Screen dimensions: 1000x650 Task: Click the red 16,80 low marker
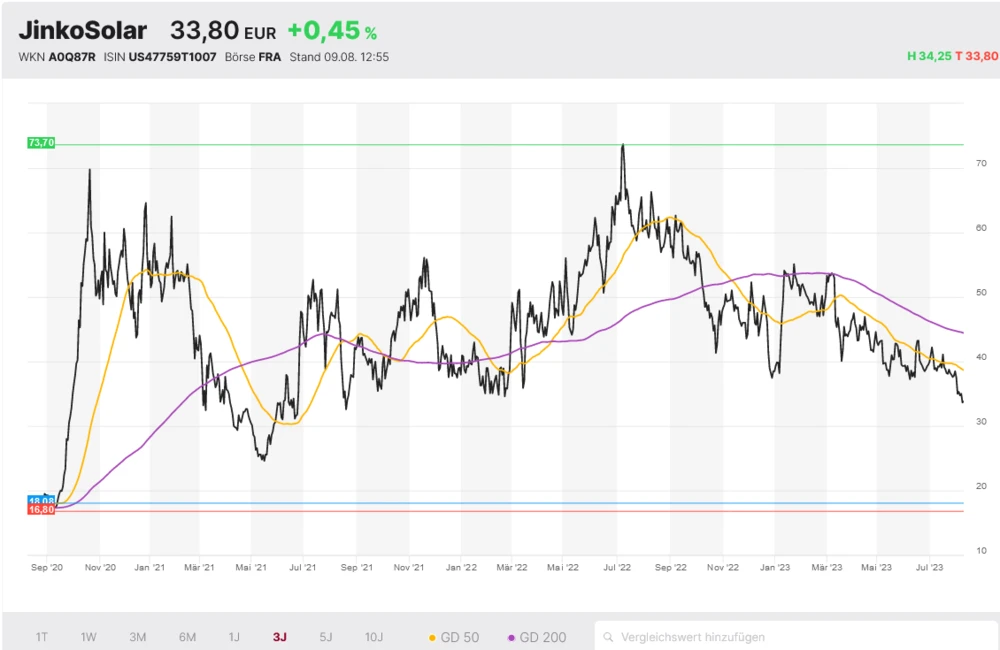[x=42, y=510]
